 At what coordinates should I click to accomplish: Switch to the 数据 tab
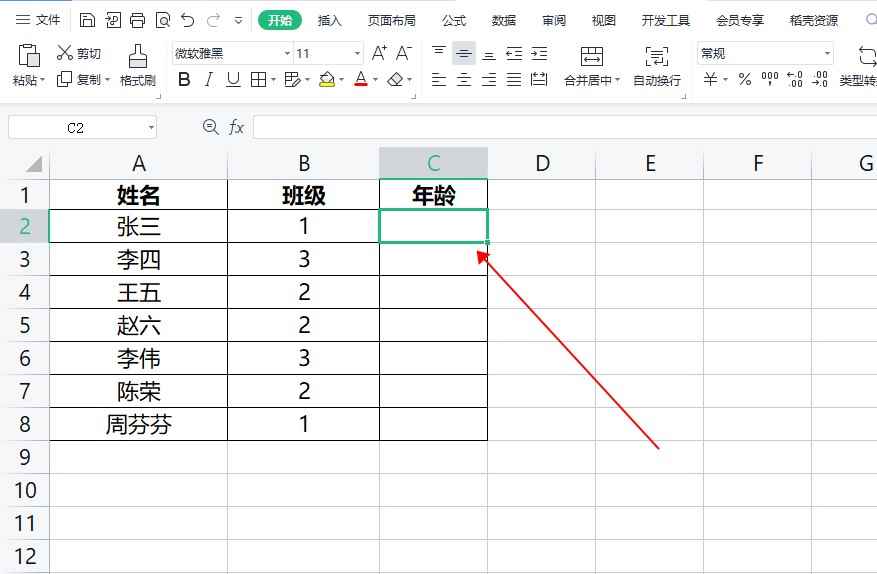(503, 21)
